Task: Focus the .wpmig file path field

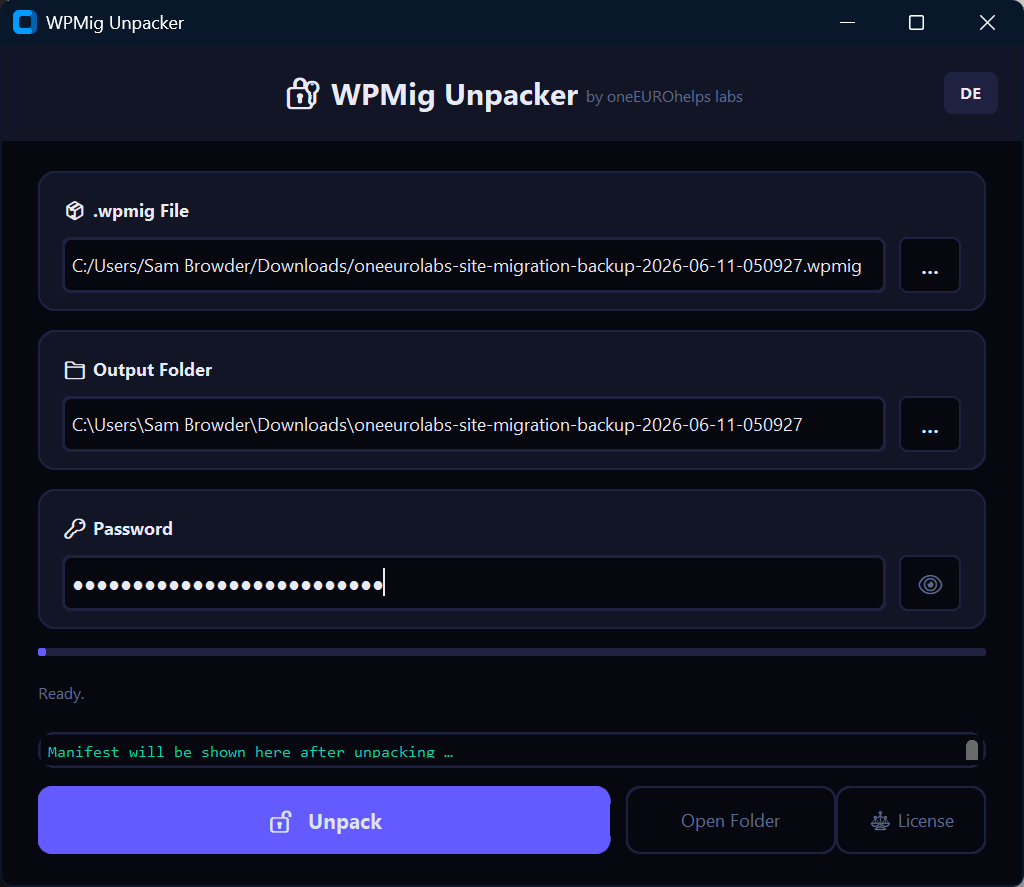Action: (473, 265)
